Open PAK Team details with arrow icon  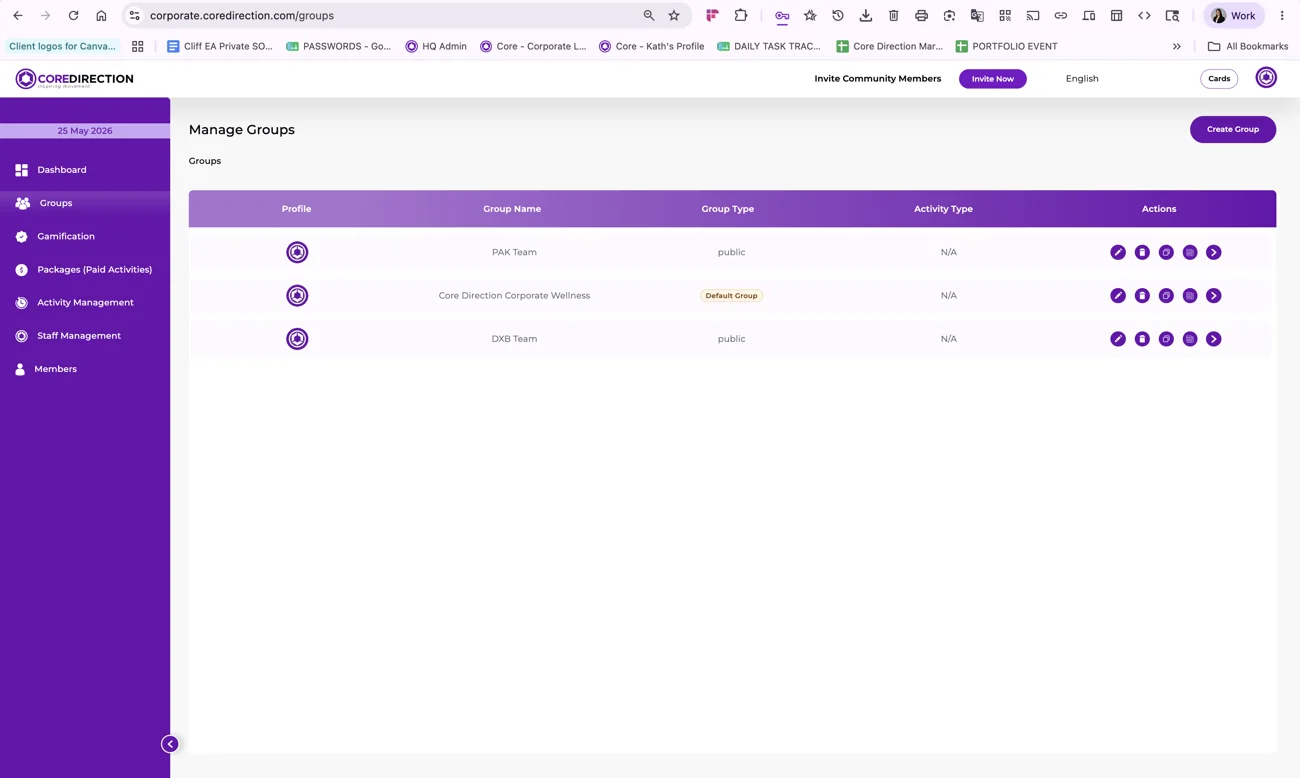pos(1214,252)
